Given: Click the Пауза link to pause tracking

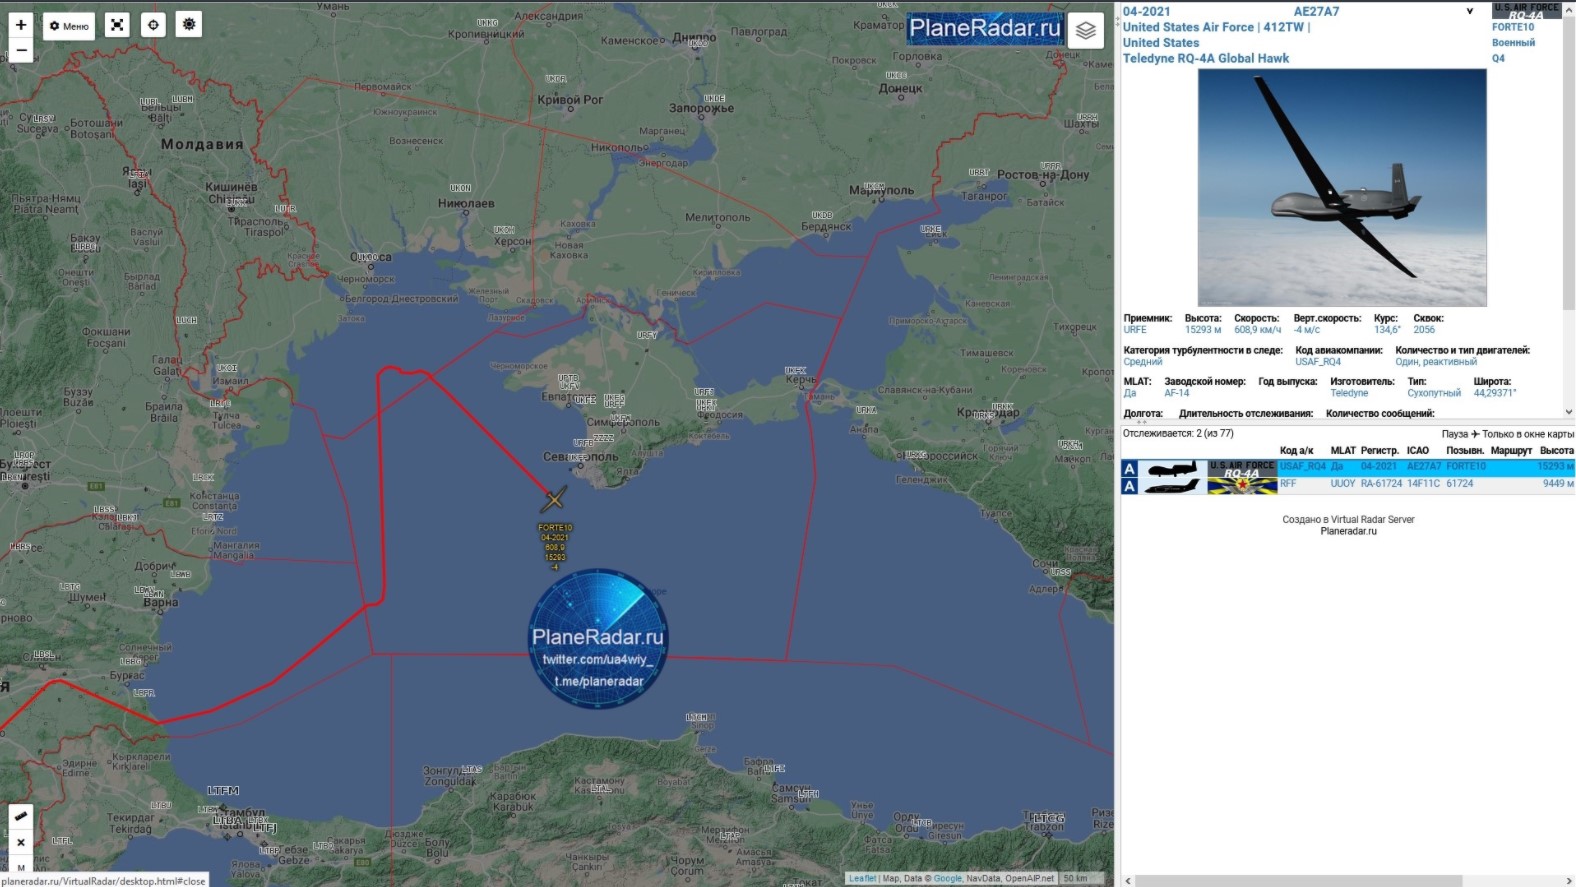Looking at the screenshot, I should click(x=1454, y=434).
